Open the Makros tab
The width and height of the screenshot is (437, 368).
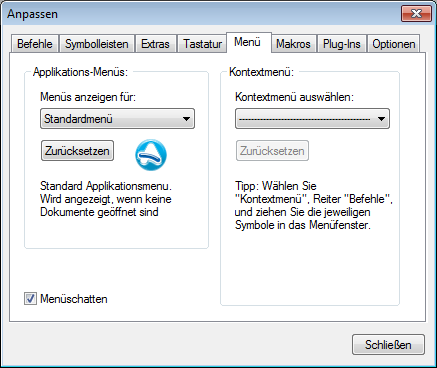tap(293, 44)
